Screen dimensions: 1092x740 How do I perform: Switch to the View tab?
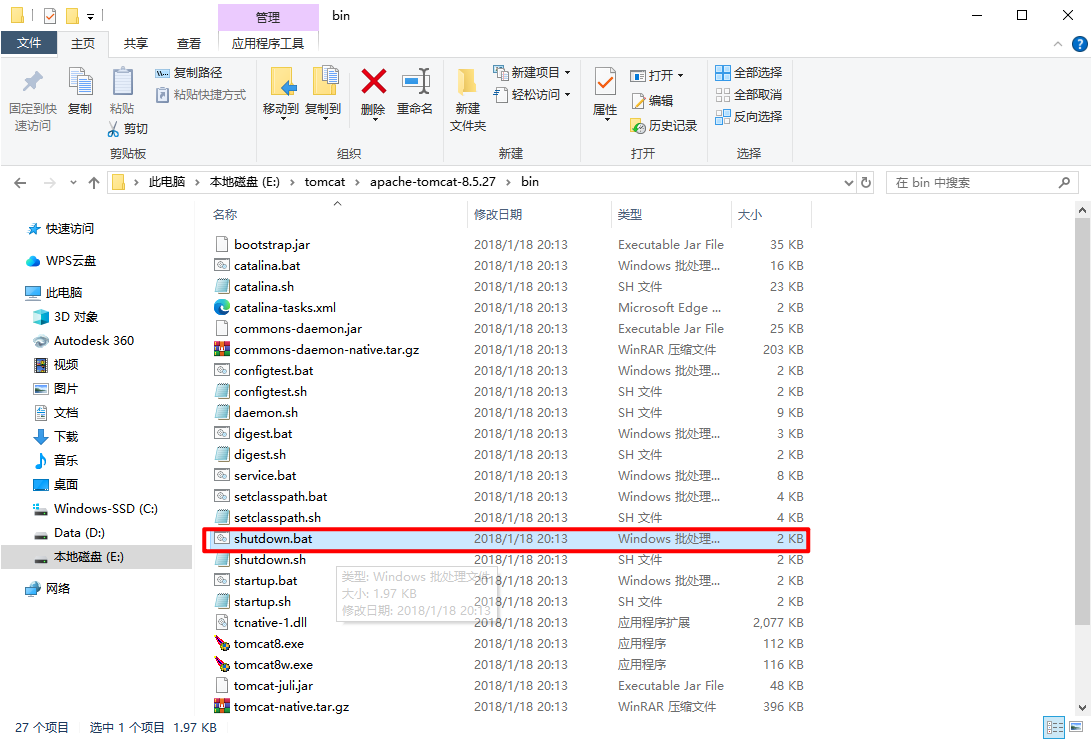189,44
